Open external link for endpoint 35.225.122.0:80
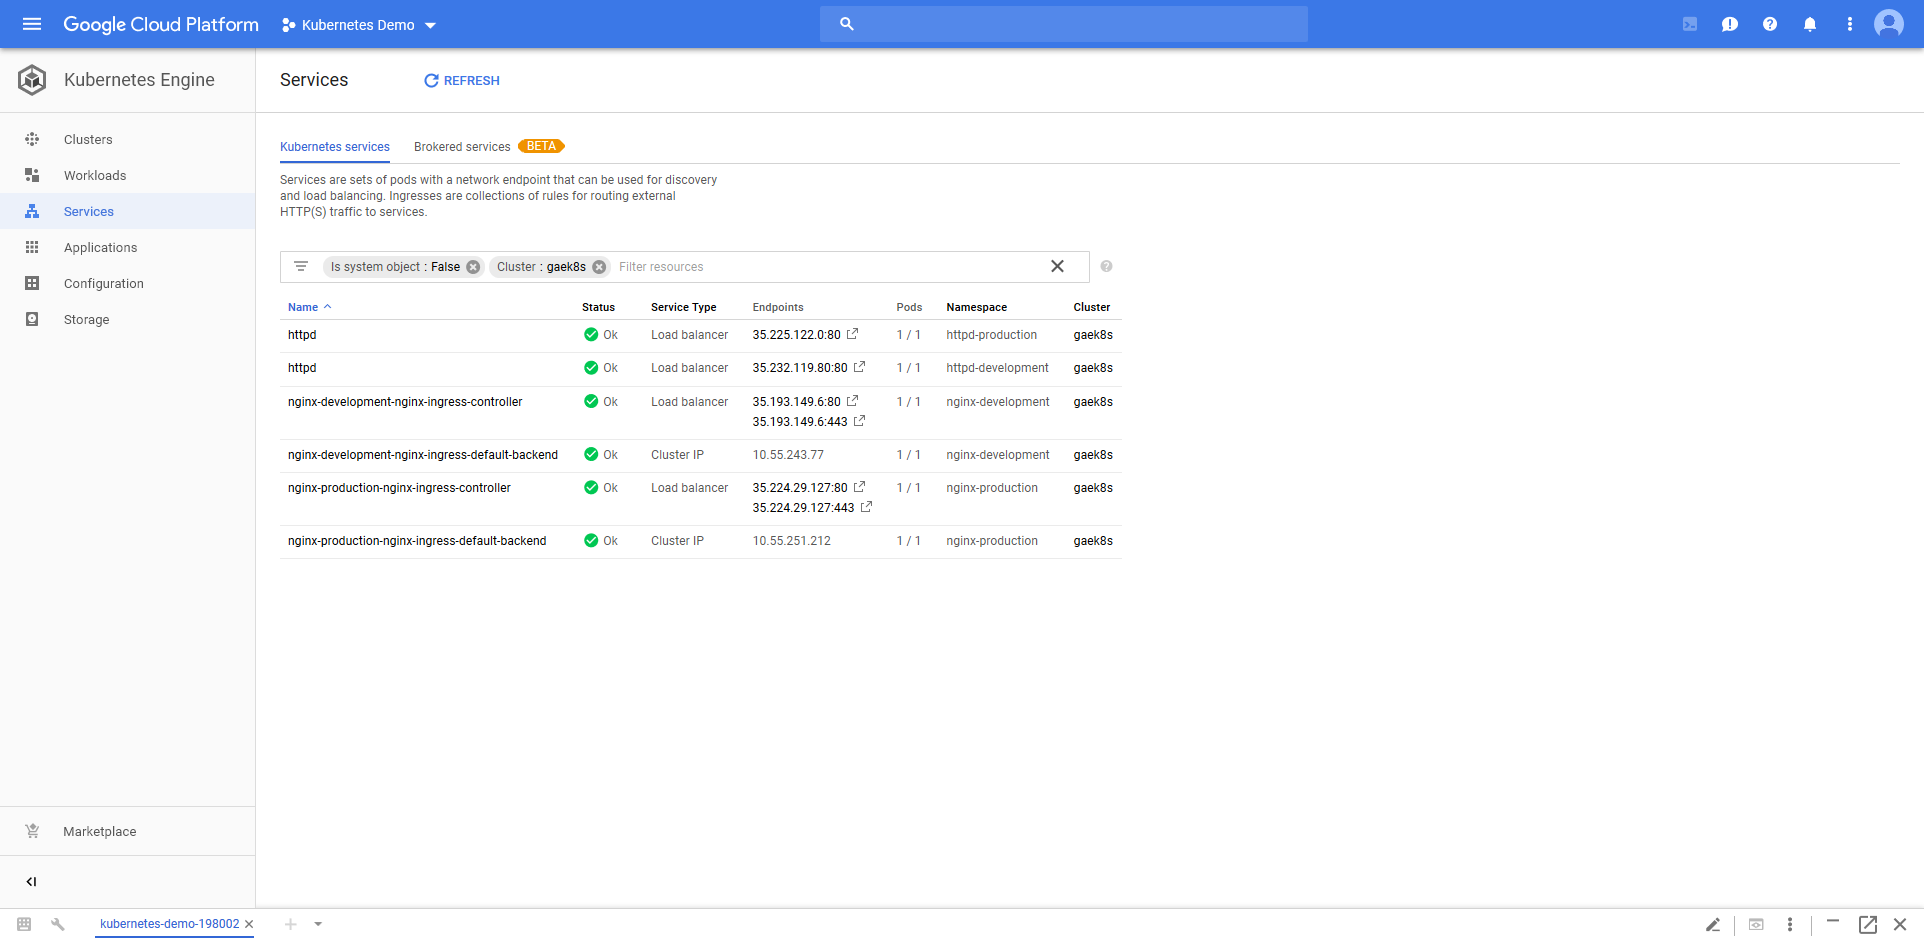1924x938 pixels. coord(853,334)
